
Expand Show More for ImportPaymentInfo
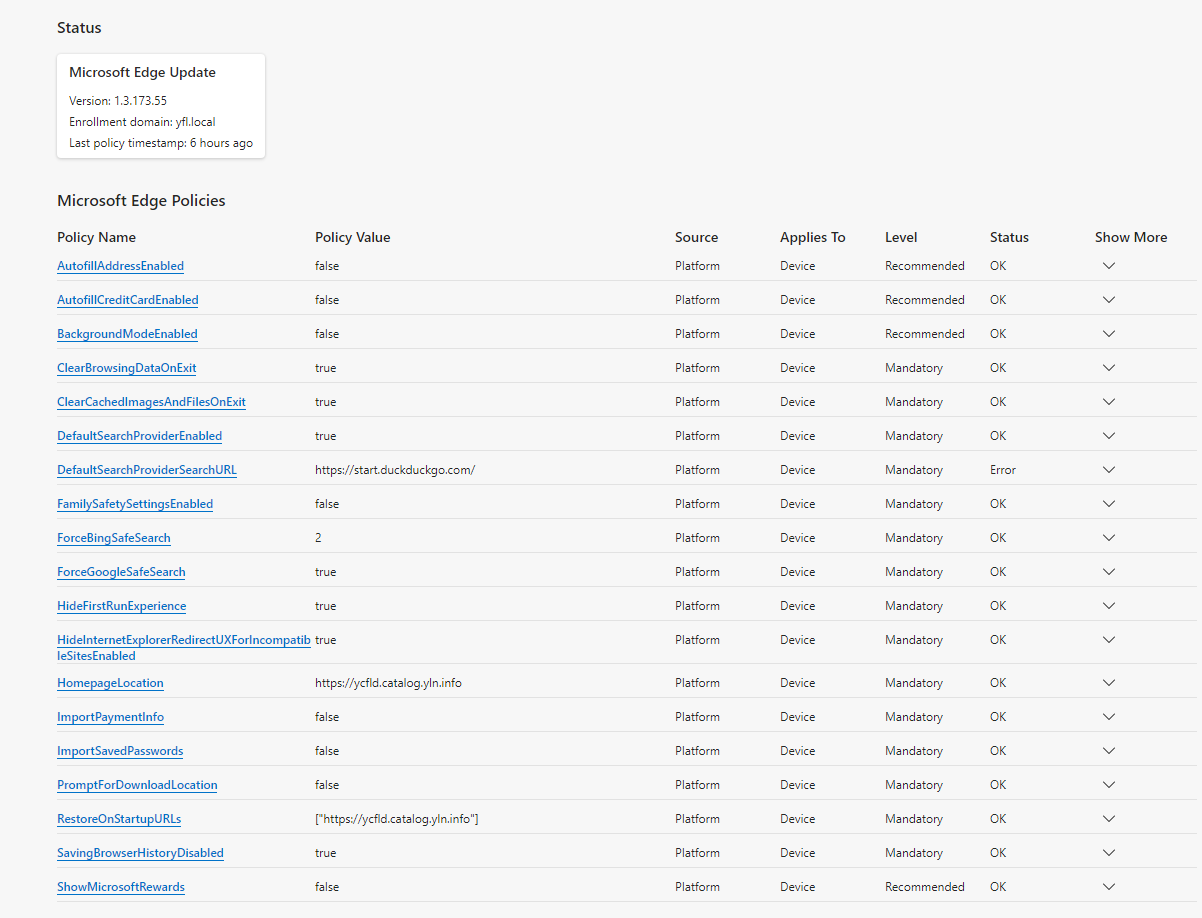(x=1108, y=717)
